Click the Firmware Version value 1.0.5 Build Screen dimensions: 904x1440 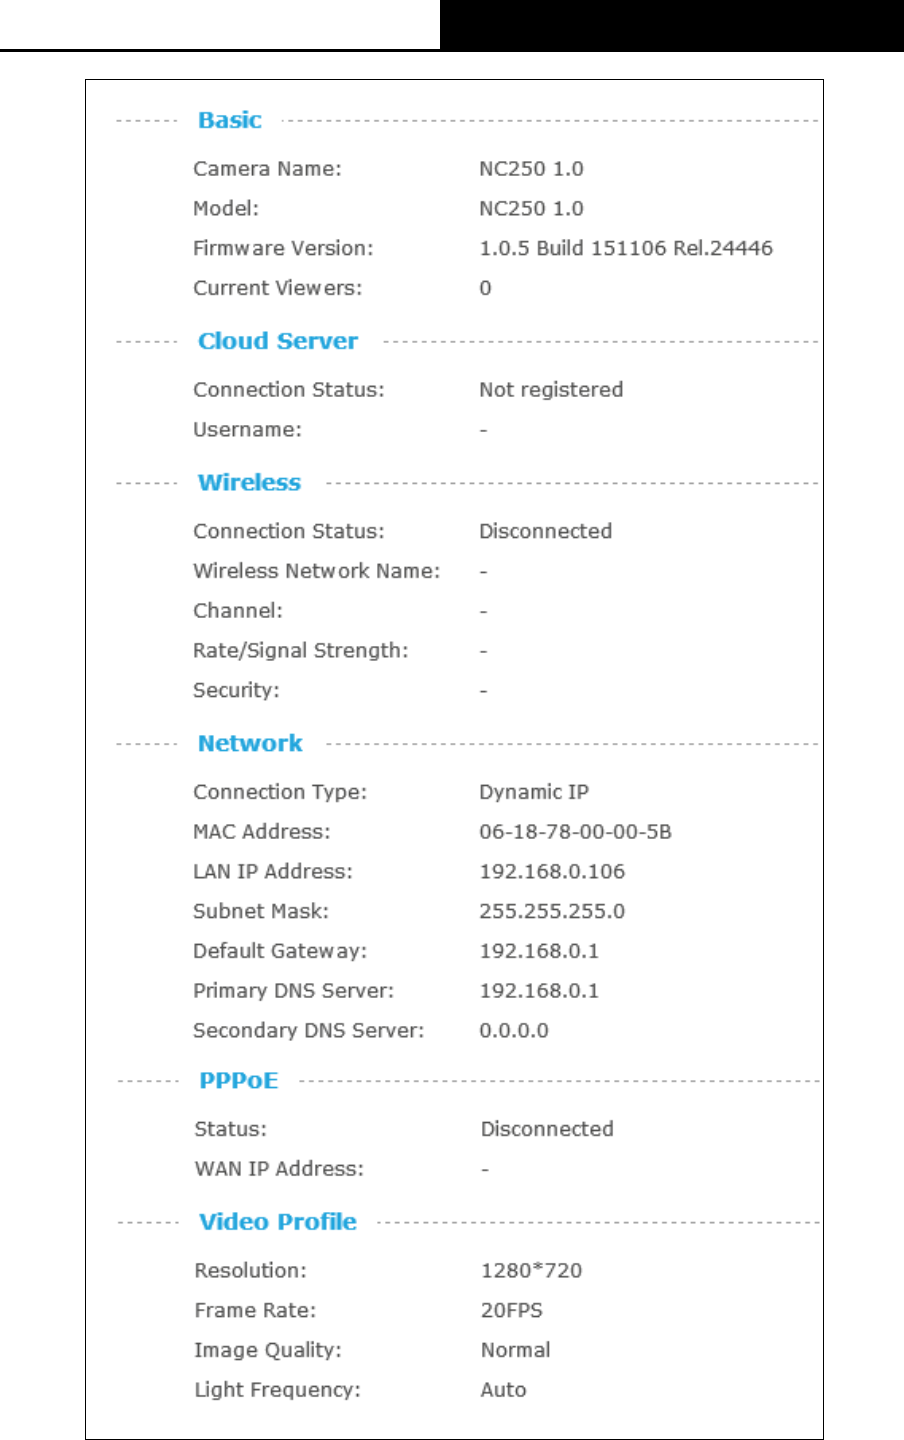626,248
